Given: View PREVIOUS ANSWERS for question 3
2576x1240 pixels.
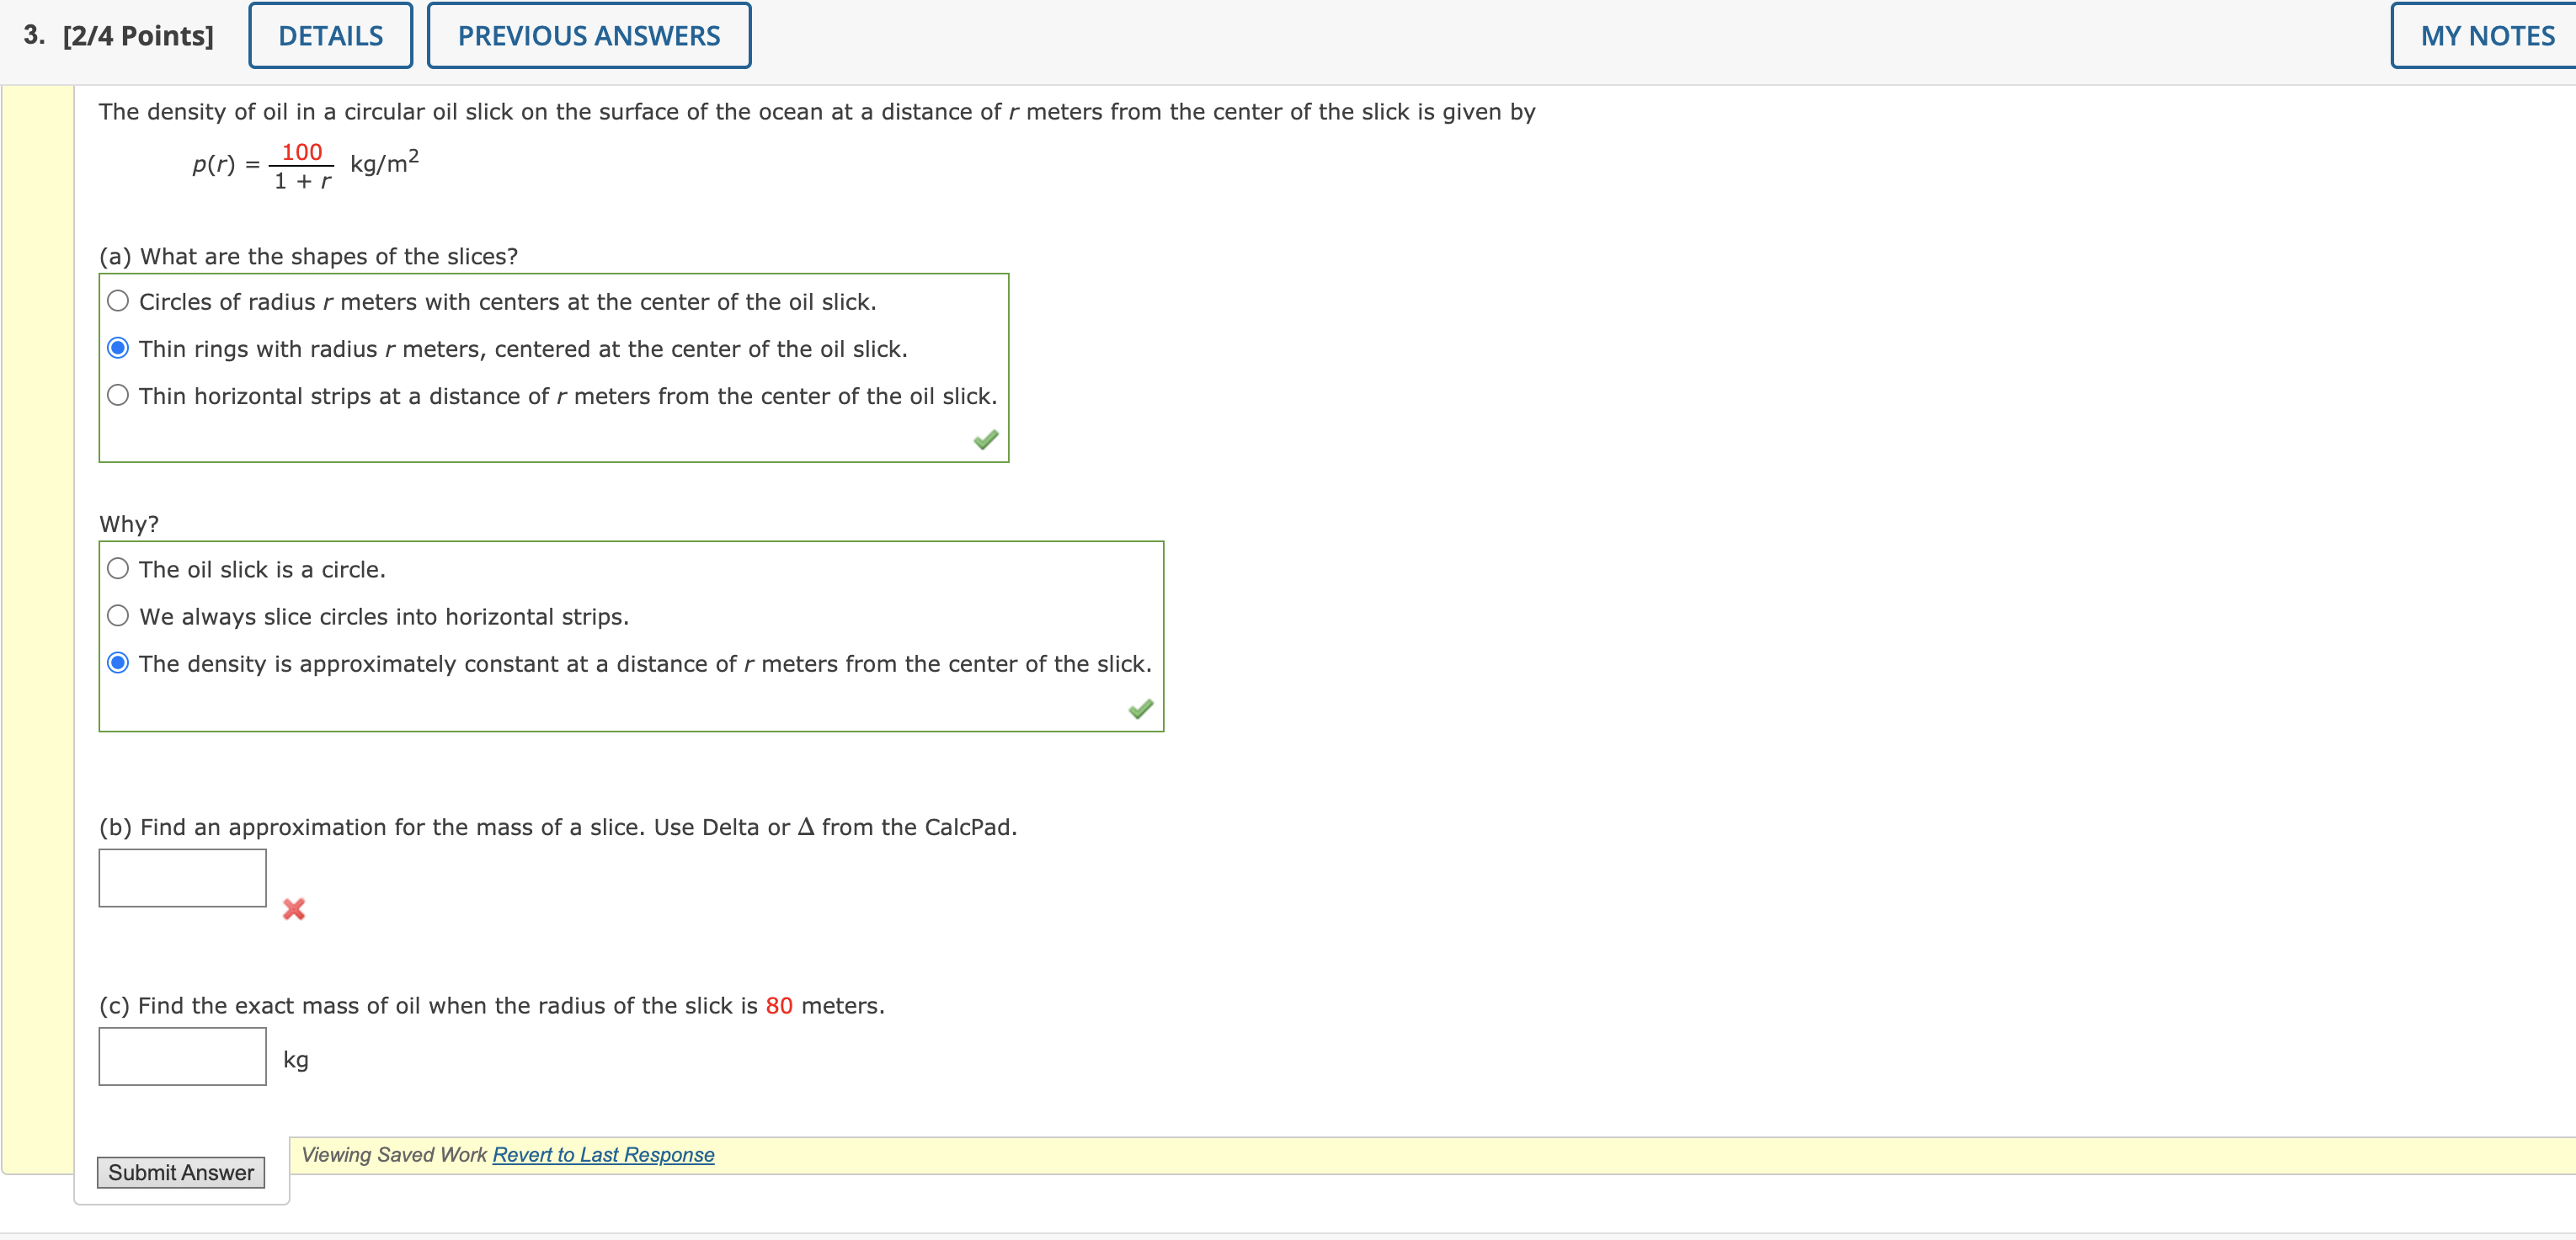Looking at the screenshot, I should [588, 35].
